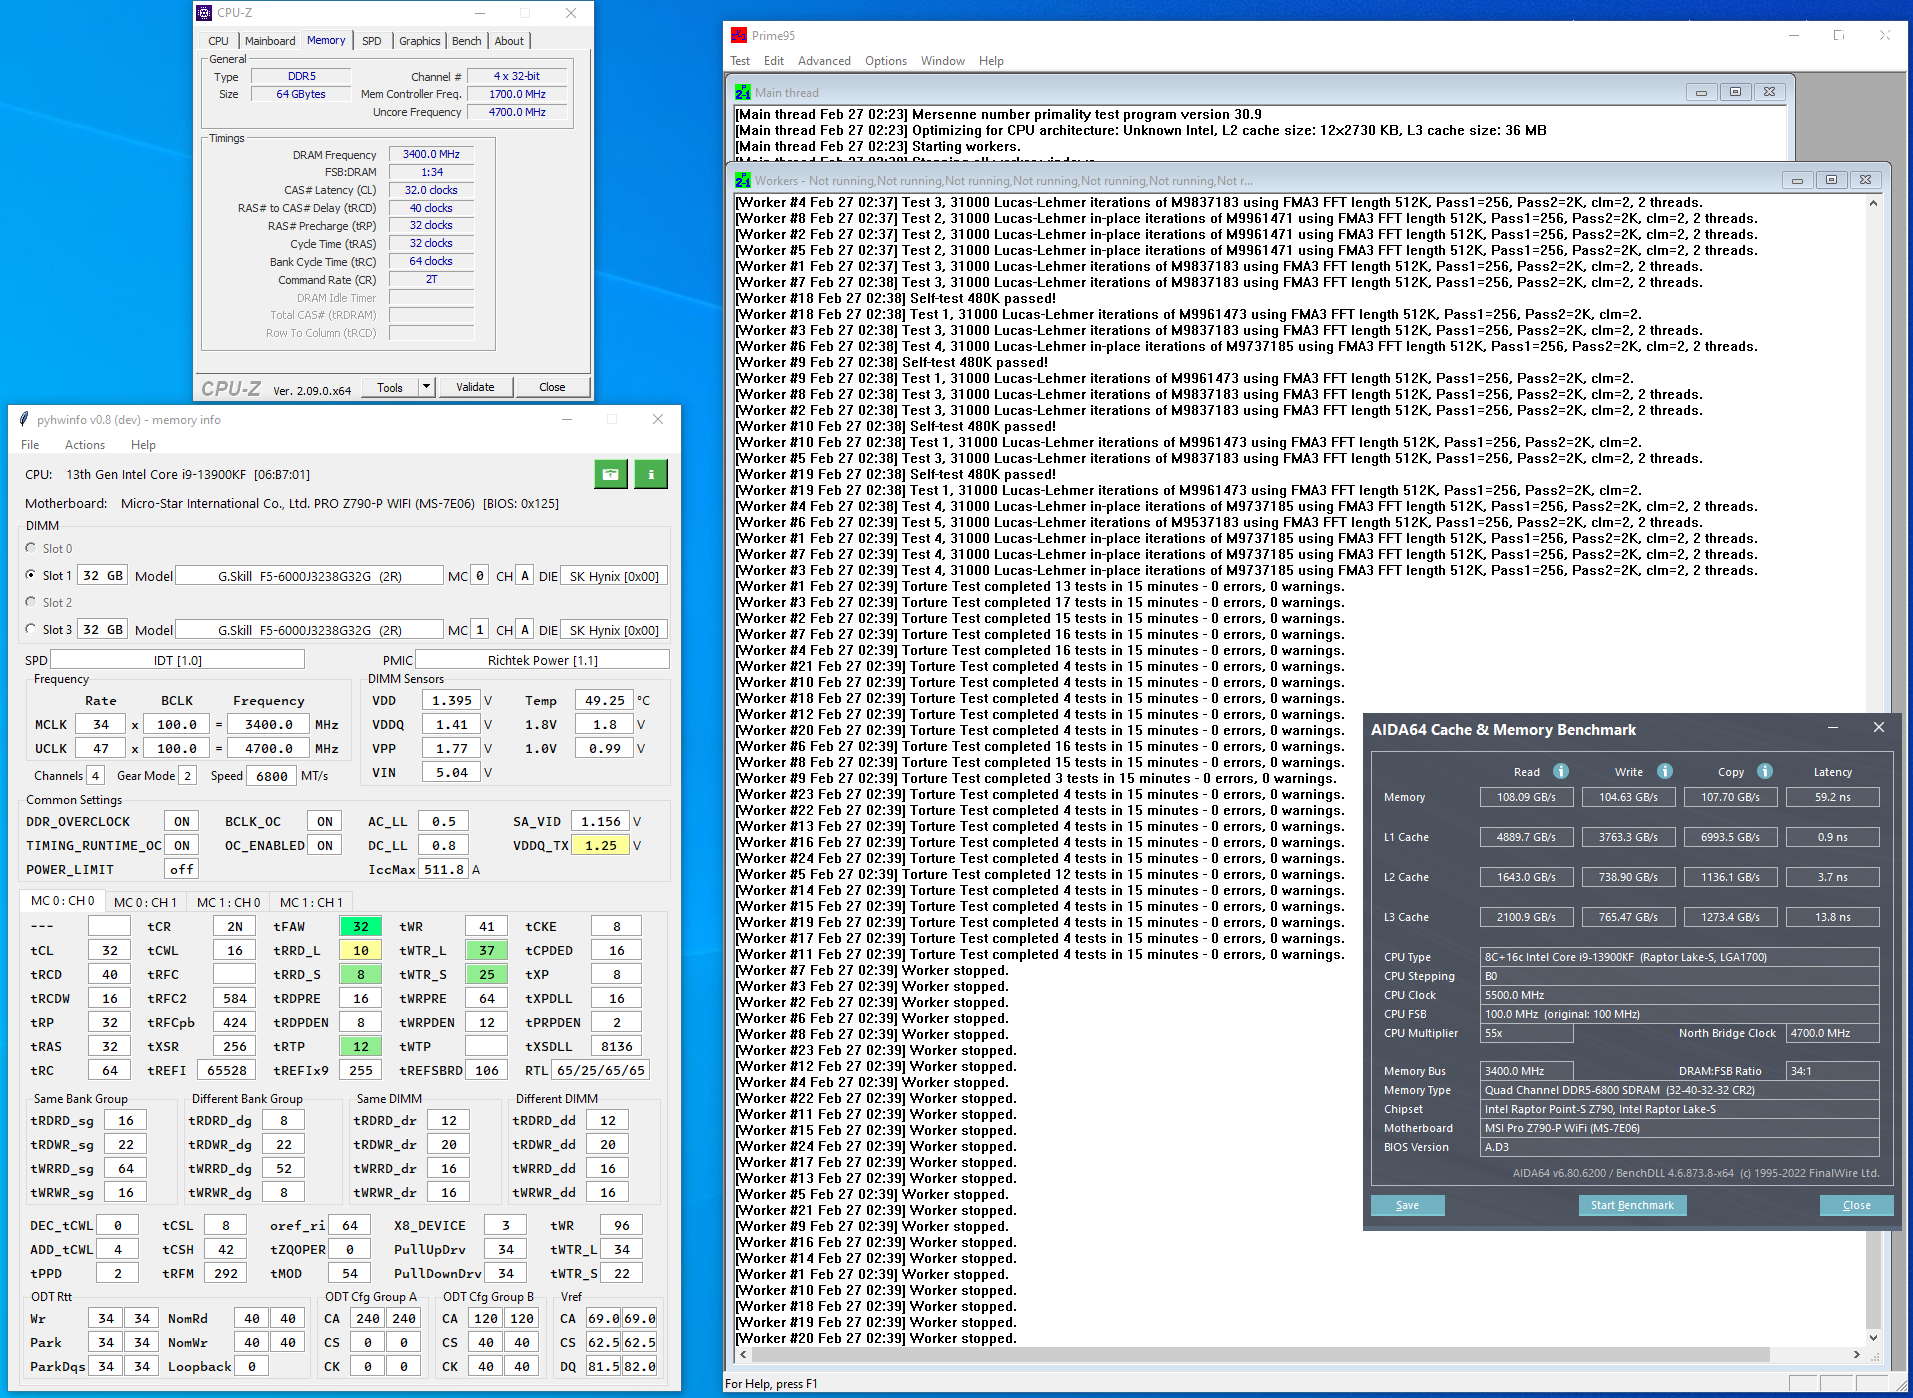Click Start Benchmark in AIDA64
Image resolution: width=1913 pixels, height=1398 pixels.
tap(1631, 1205)
